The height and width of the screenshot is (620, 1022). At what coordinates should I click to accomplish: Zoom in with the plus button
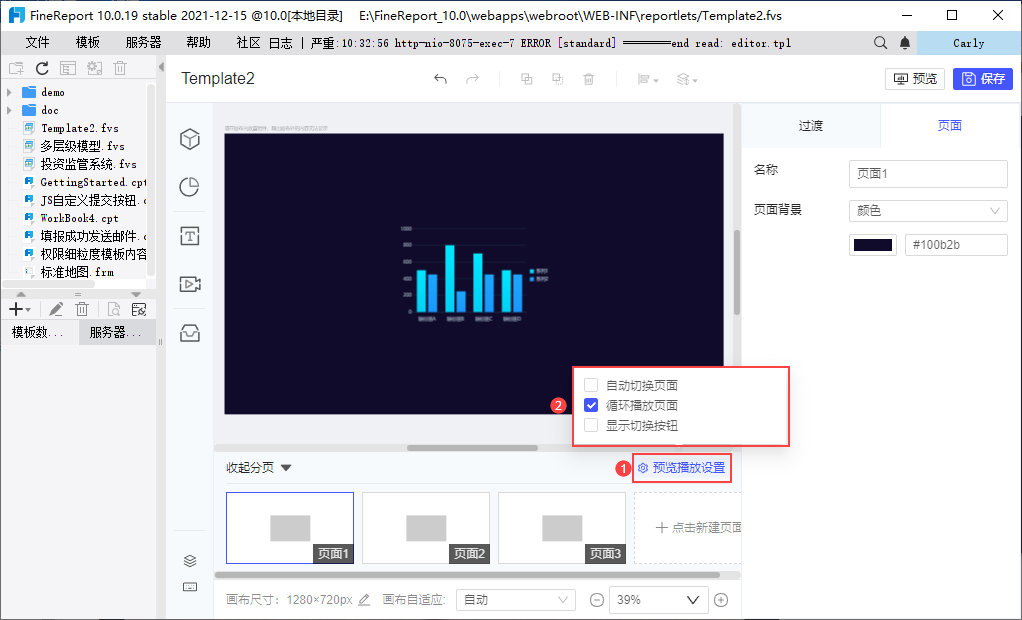[721, 600]
